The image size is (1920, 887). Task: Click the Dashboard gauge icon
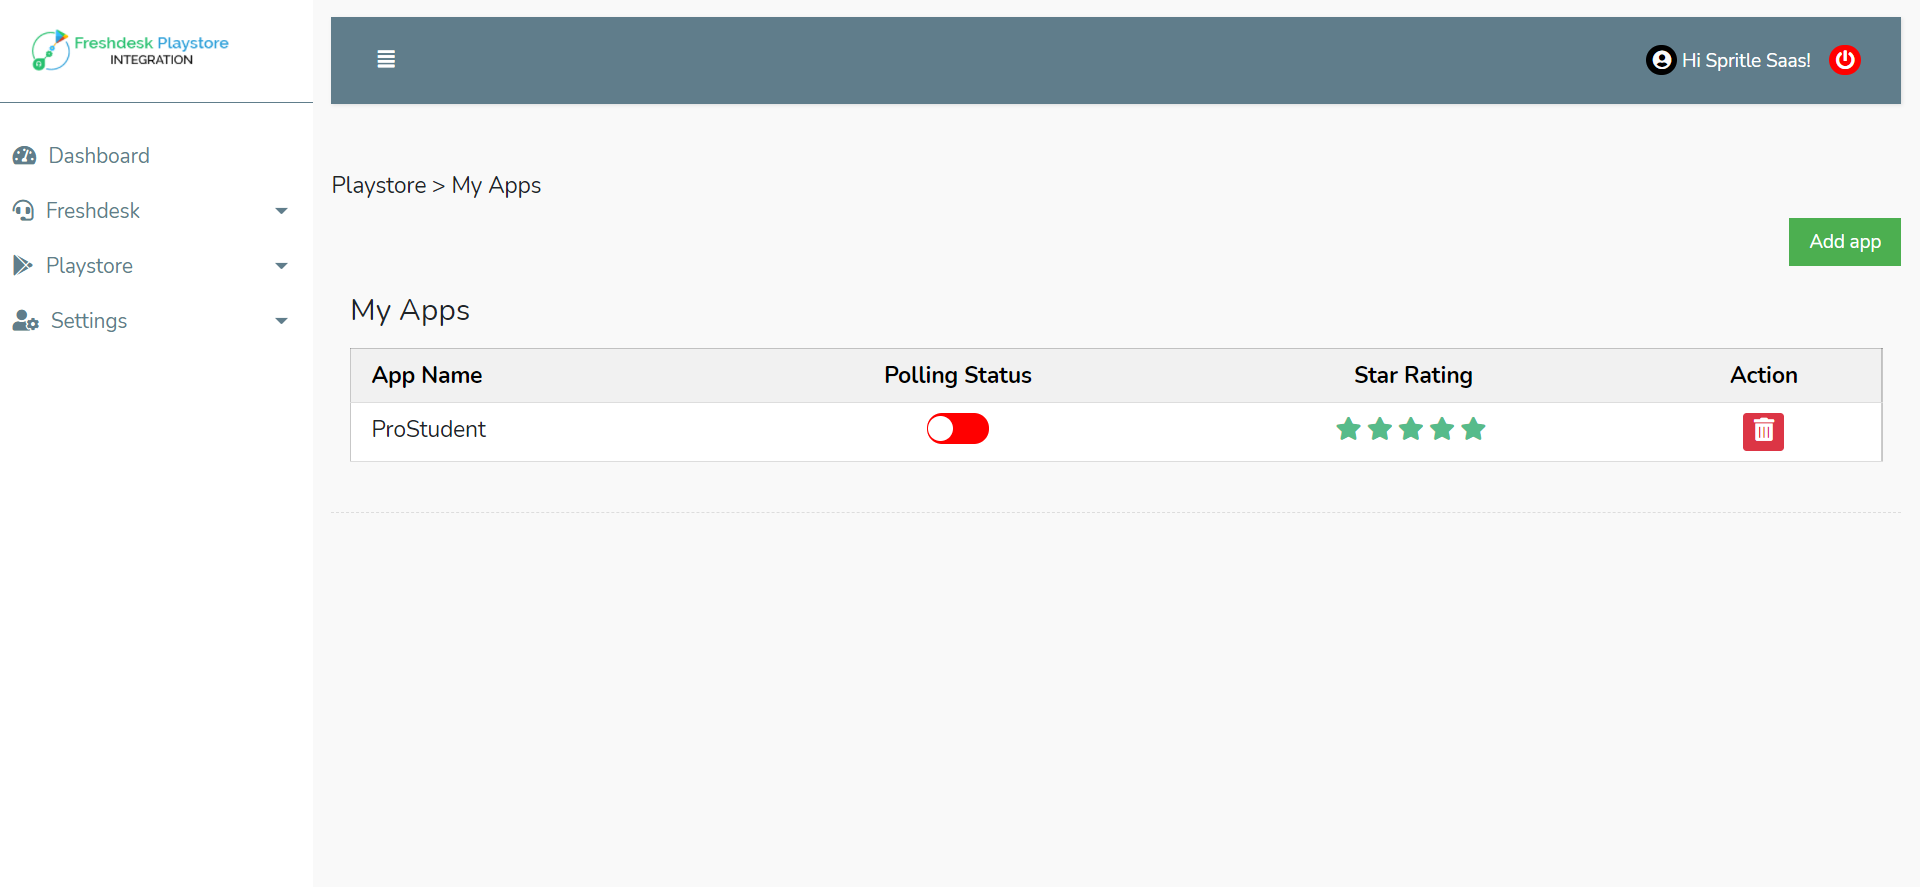point(25,156)
